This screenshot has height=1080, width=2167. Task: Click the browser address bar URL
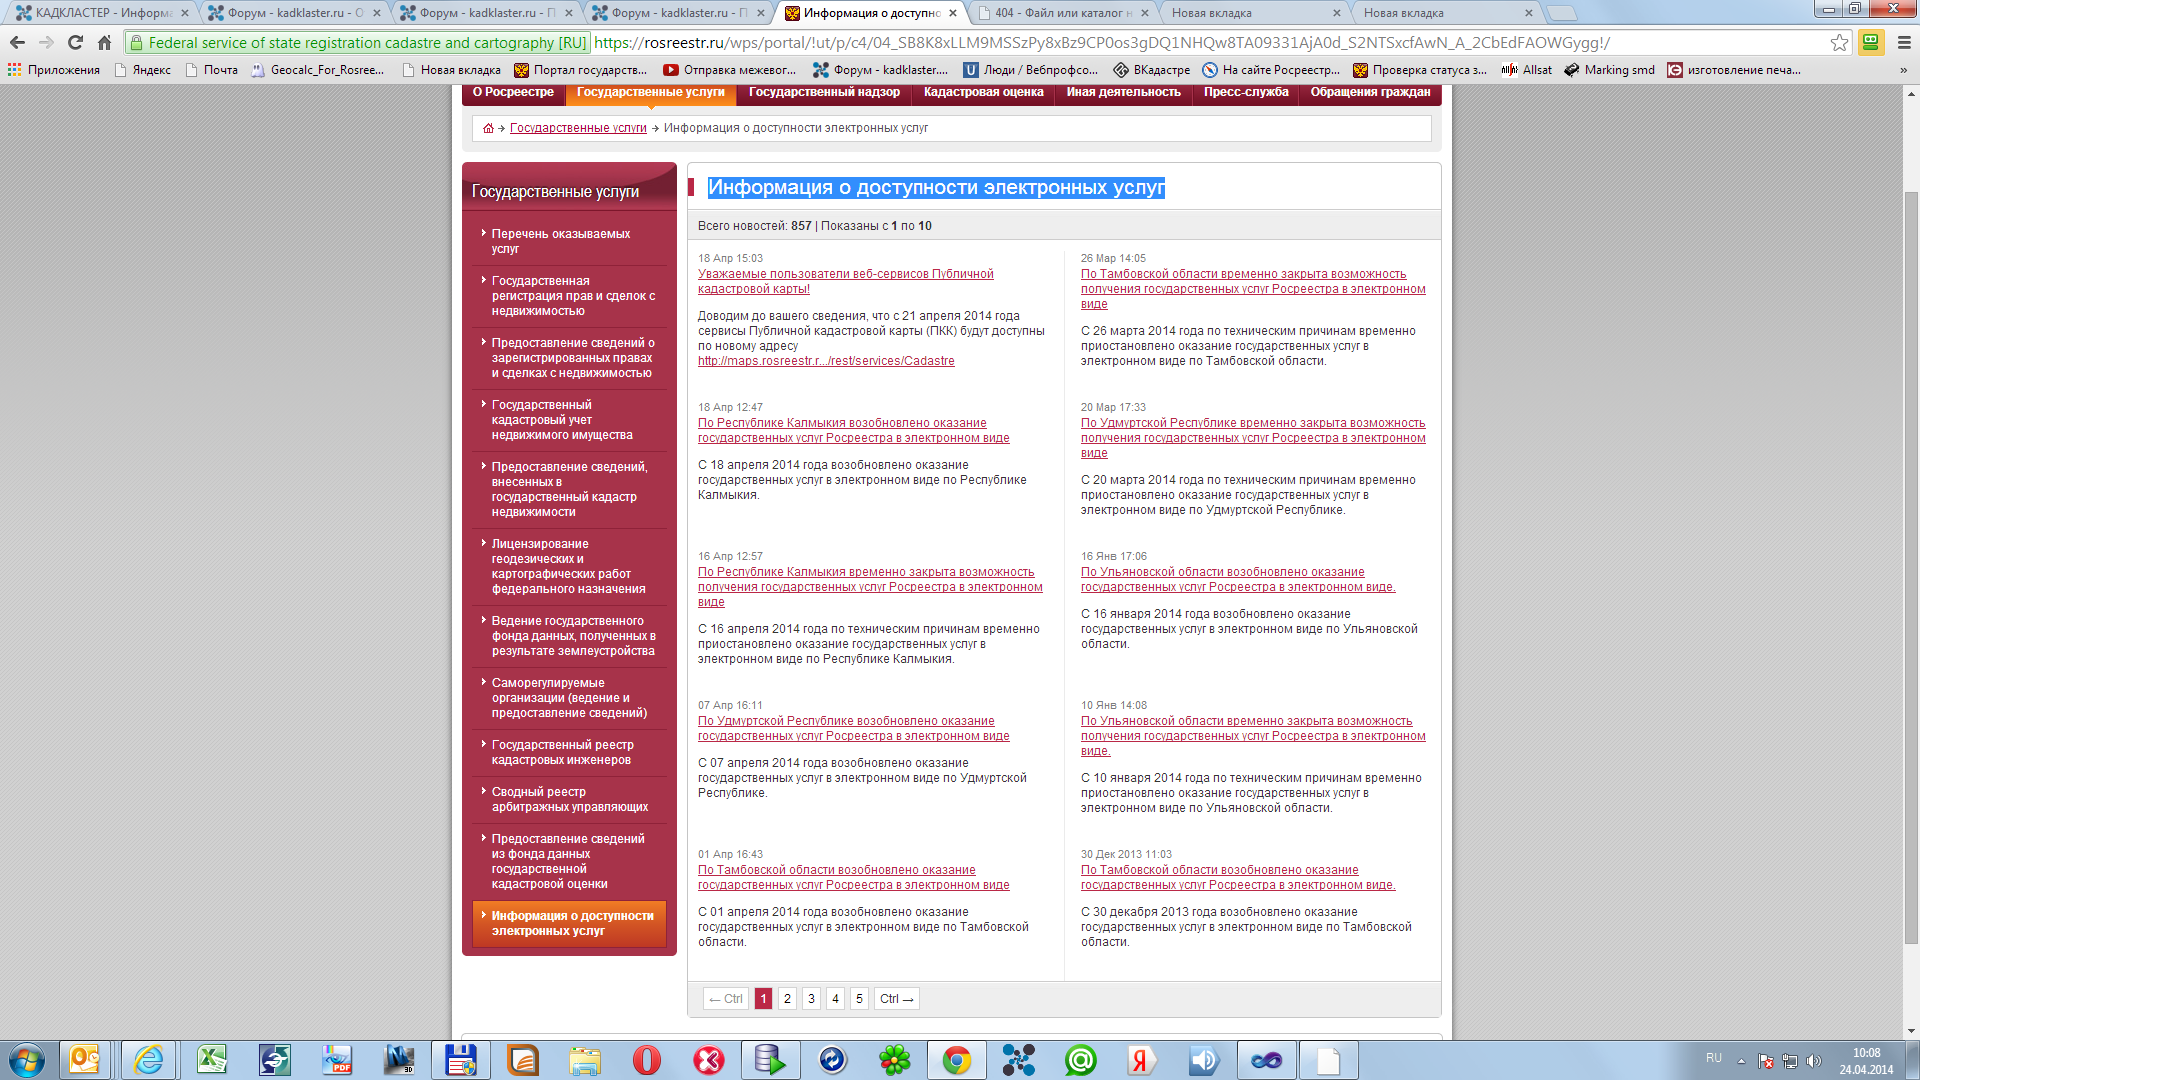point(1100,42)
